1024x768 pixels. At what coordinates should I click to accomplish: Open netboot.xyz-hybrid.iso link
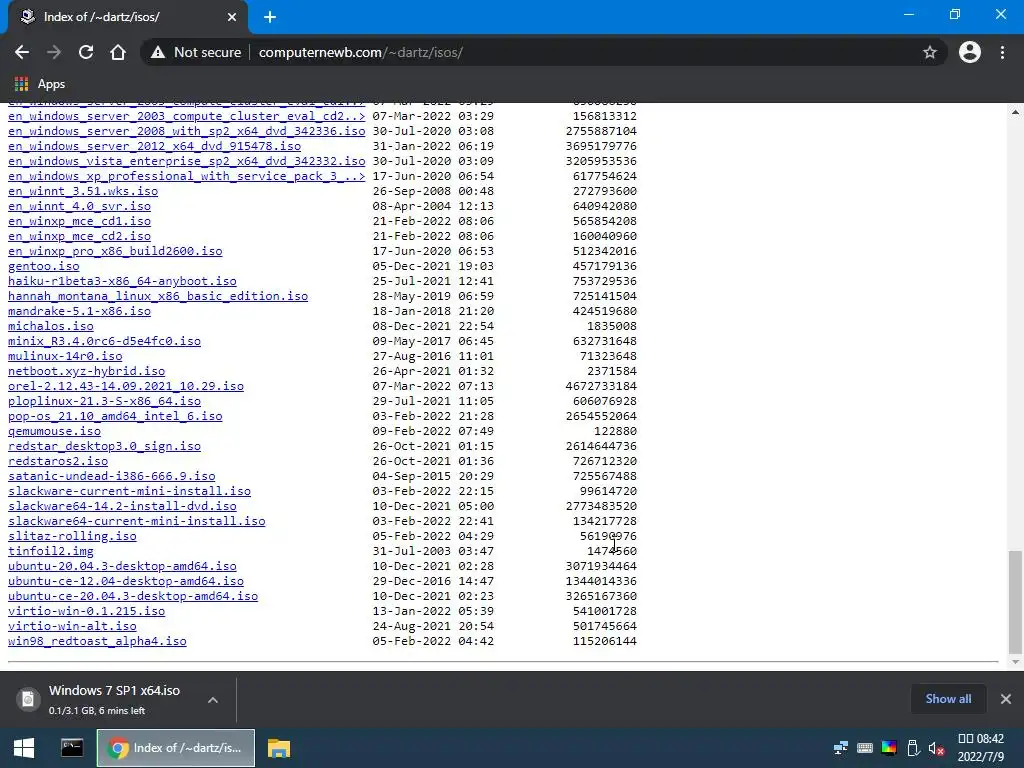point(87,372)
